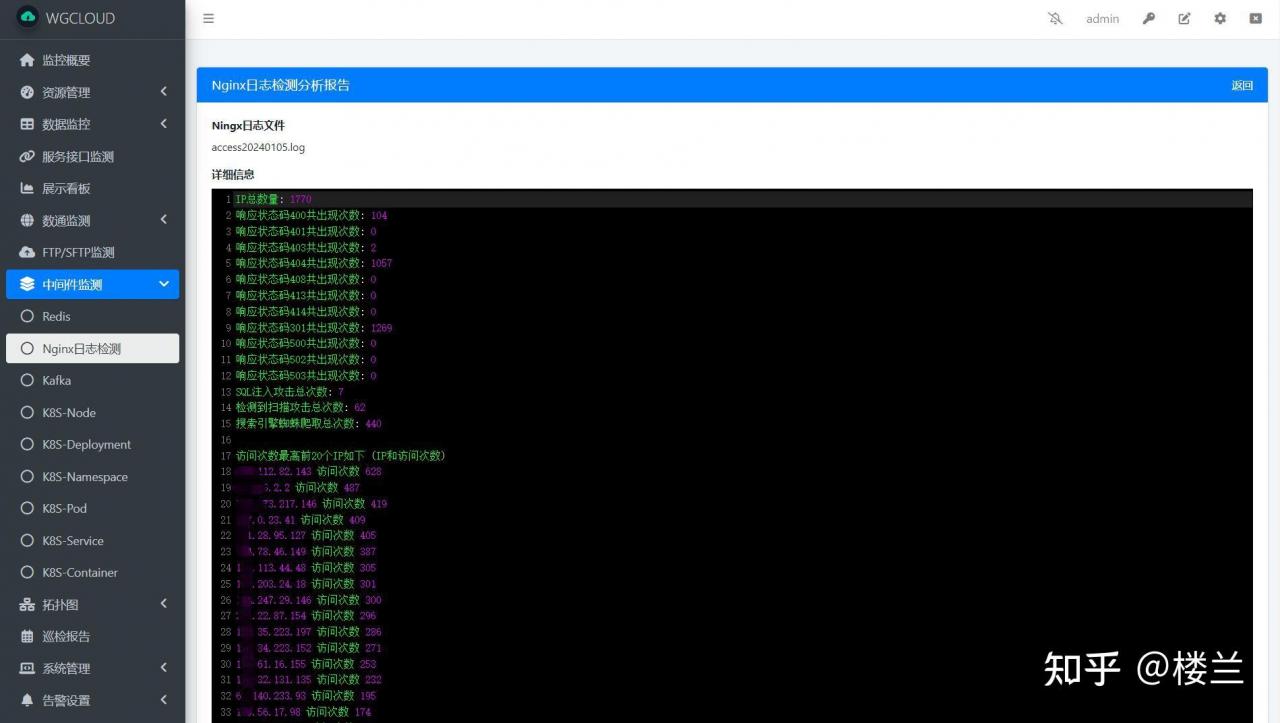Click the circle icon beside Redis
Image resolution: width=1280 pixels, height=723 pixels.
[x=27, y=316]
